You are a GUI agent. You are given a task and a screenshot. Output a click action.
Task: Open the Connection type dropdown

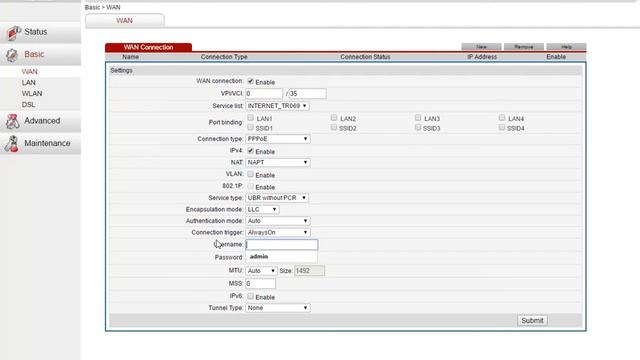278,139
